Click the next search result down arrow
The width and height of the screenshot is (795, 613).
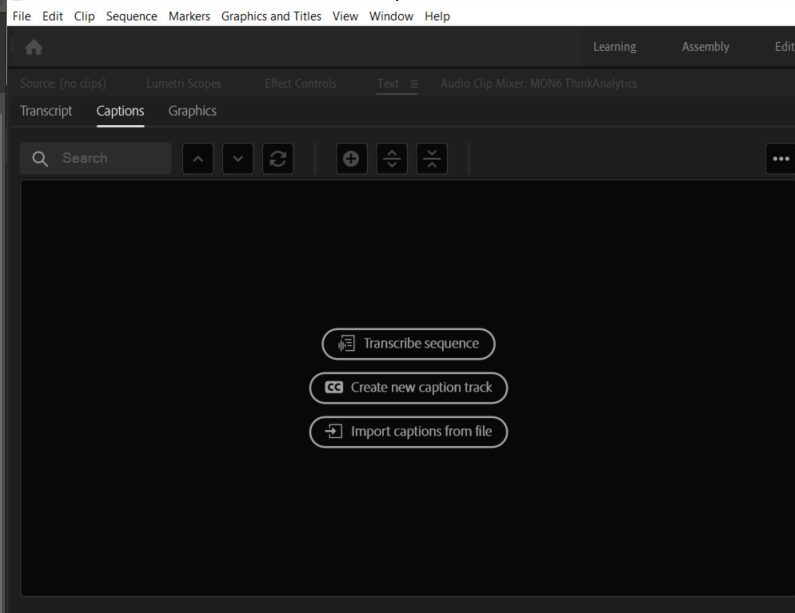coord(238,159)
